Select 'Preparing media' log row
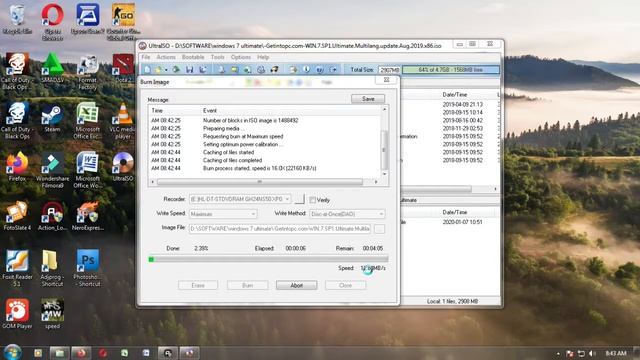The width and height of the screenshot is (640, 360). point(264,129)
